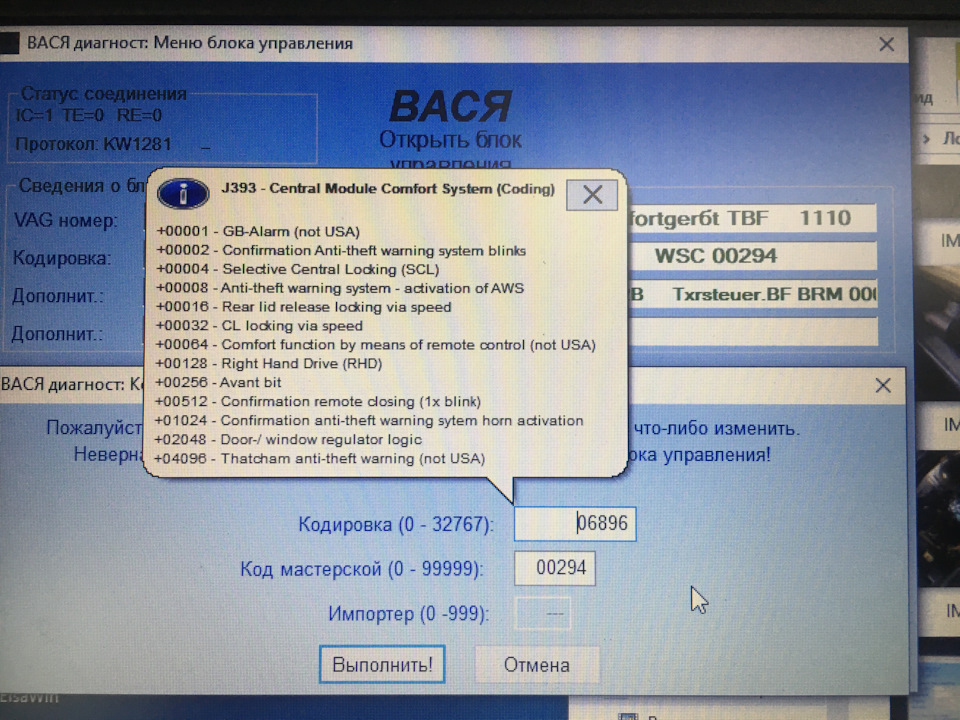The image size is (960, 720).
Task: Click the ВАСЯ logo heading
Action: tap(451, 107)
